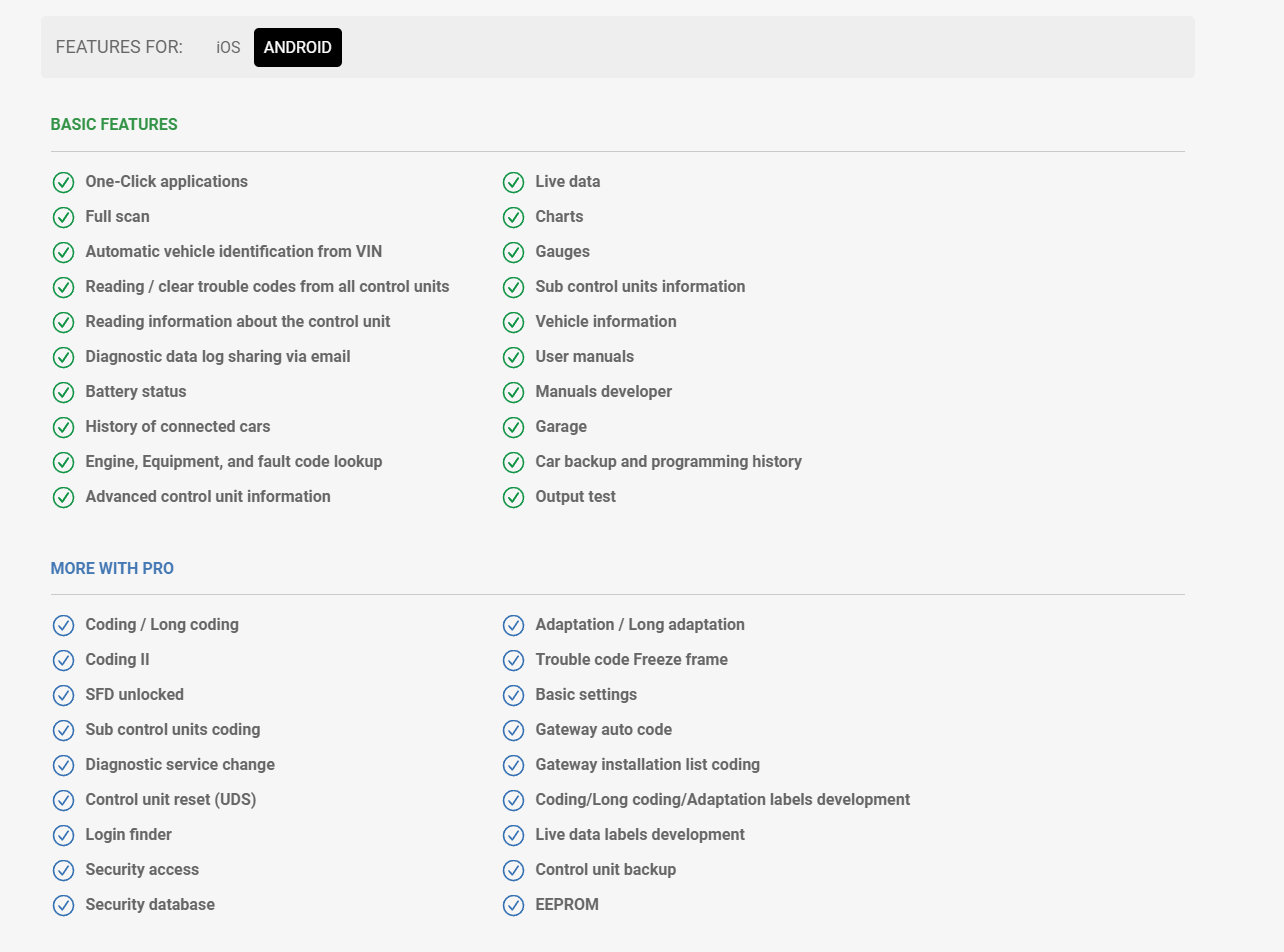Click the Automatic vehicle identification from VIN text

point(233,252)
